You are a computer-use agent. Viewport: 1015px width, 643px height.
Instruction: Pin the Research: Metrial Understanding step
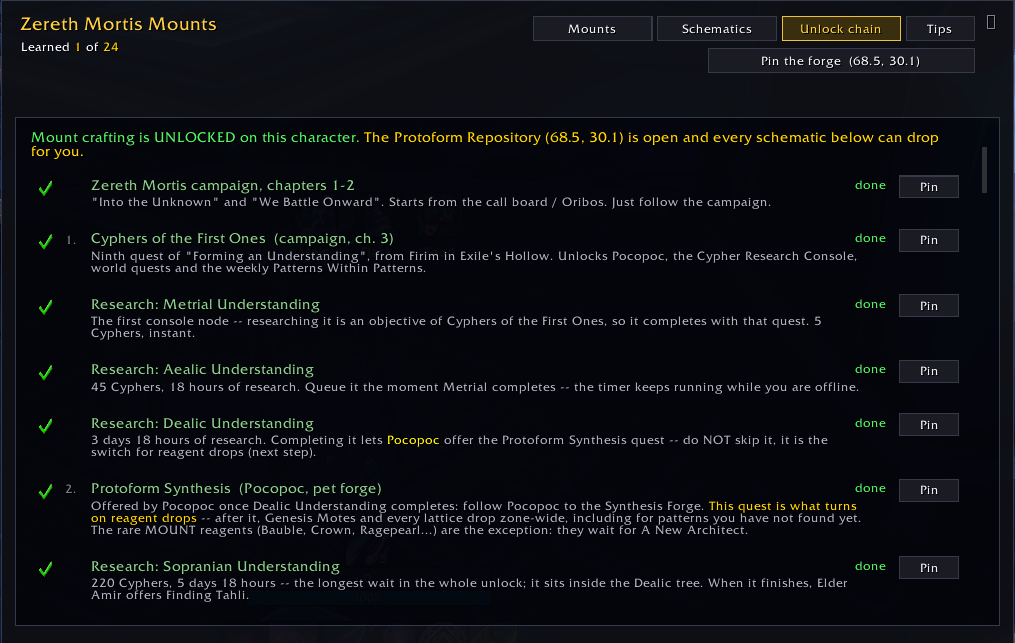pyautogui.click(x=929, y=306)
